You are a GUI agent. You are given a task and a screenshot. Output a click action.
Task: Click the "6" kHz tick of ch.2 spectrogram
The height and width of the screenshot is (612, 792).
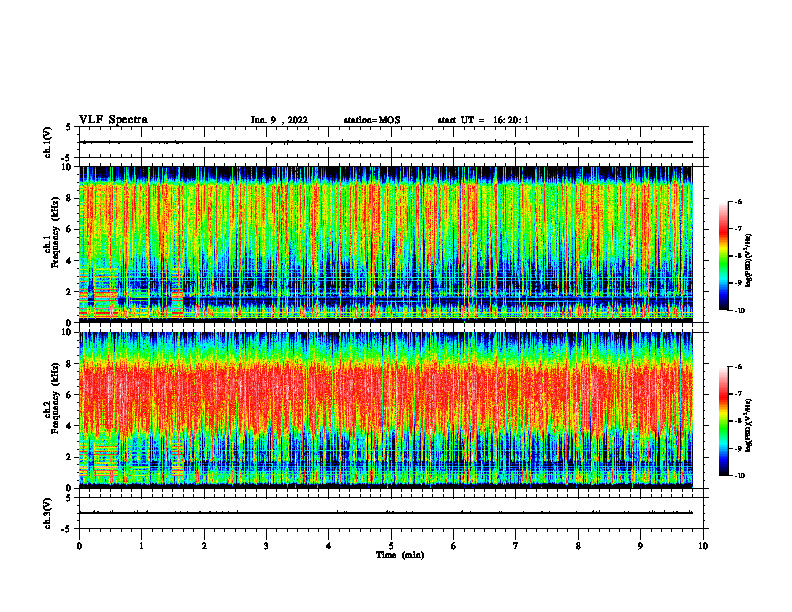[x=69, y=395]
